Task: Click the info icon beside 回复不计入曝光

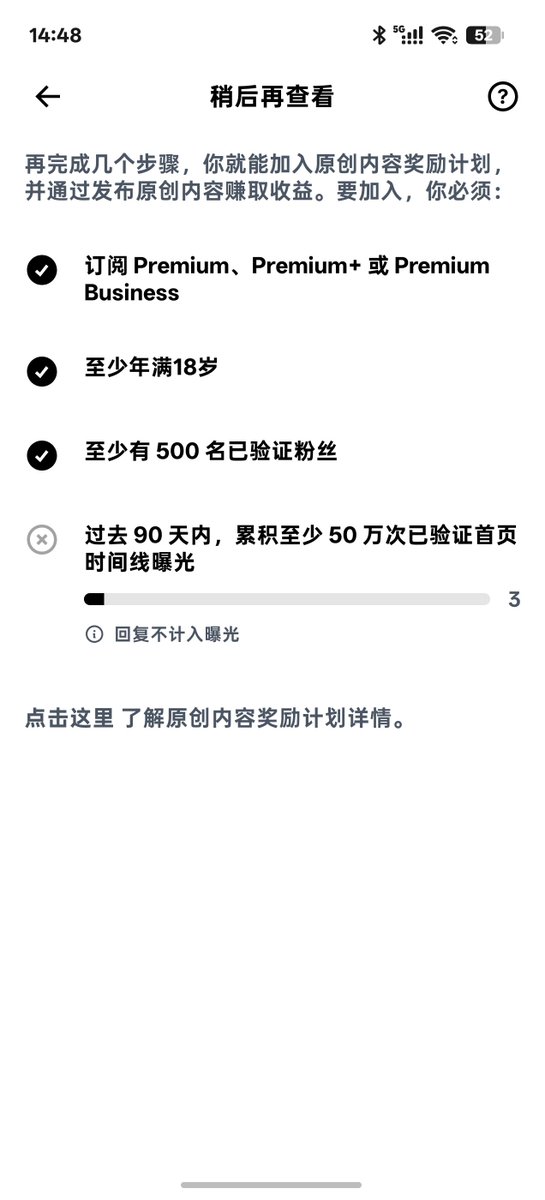Action: pos(94,634)
